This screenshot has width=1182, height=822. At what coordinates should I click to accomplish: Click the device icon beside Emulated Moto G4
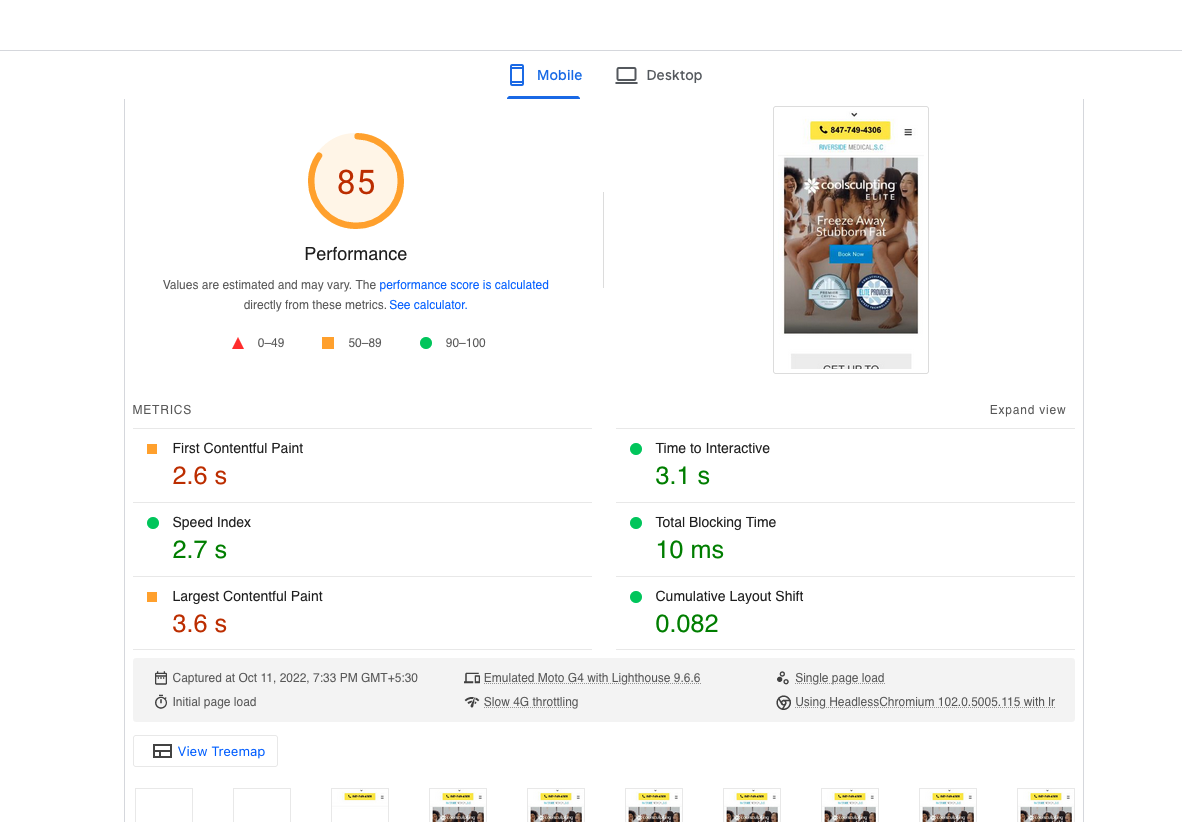472,678
